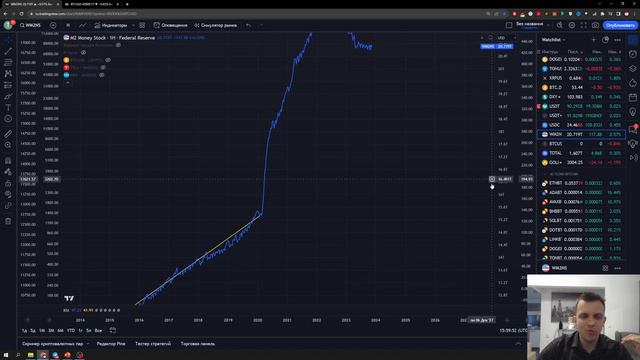This screenshot has height=360, width=640.
Task: Start the market replay simulator
Action: point(216,25)
